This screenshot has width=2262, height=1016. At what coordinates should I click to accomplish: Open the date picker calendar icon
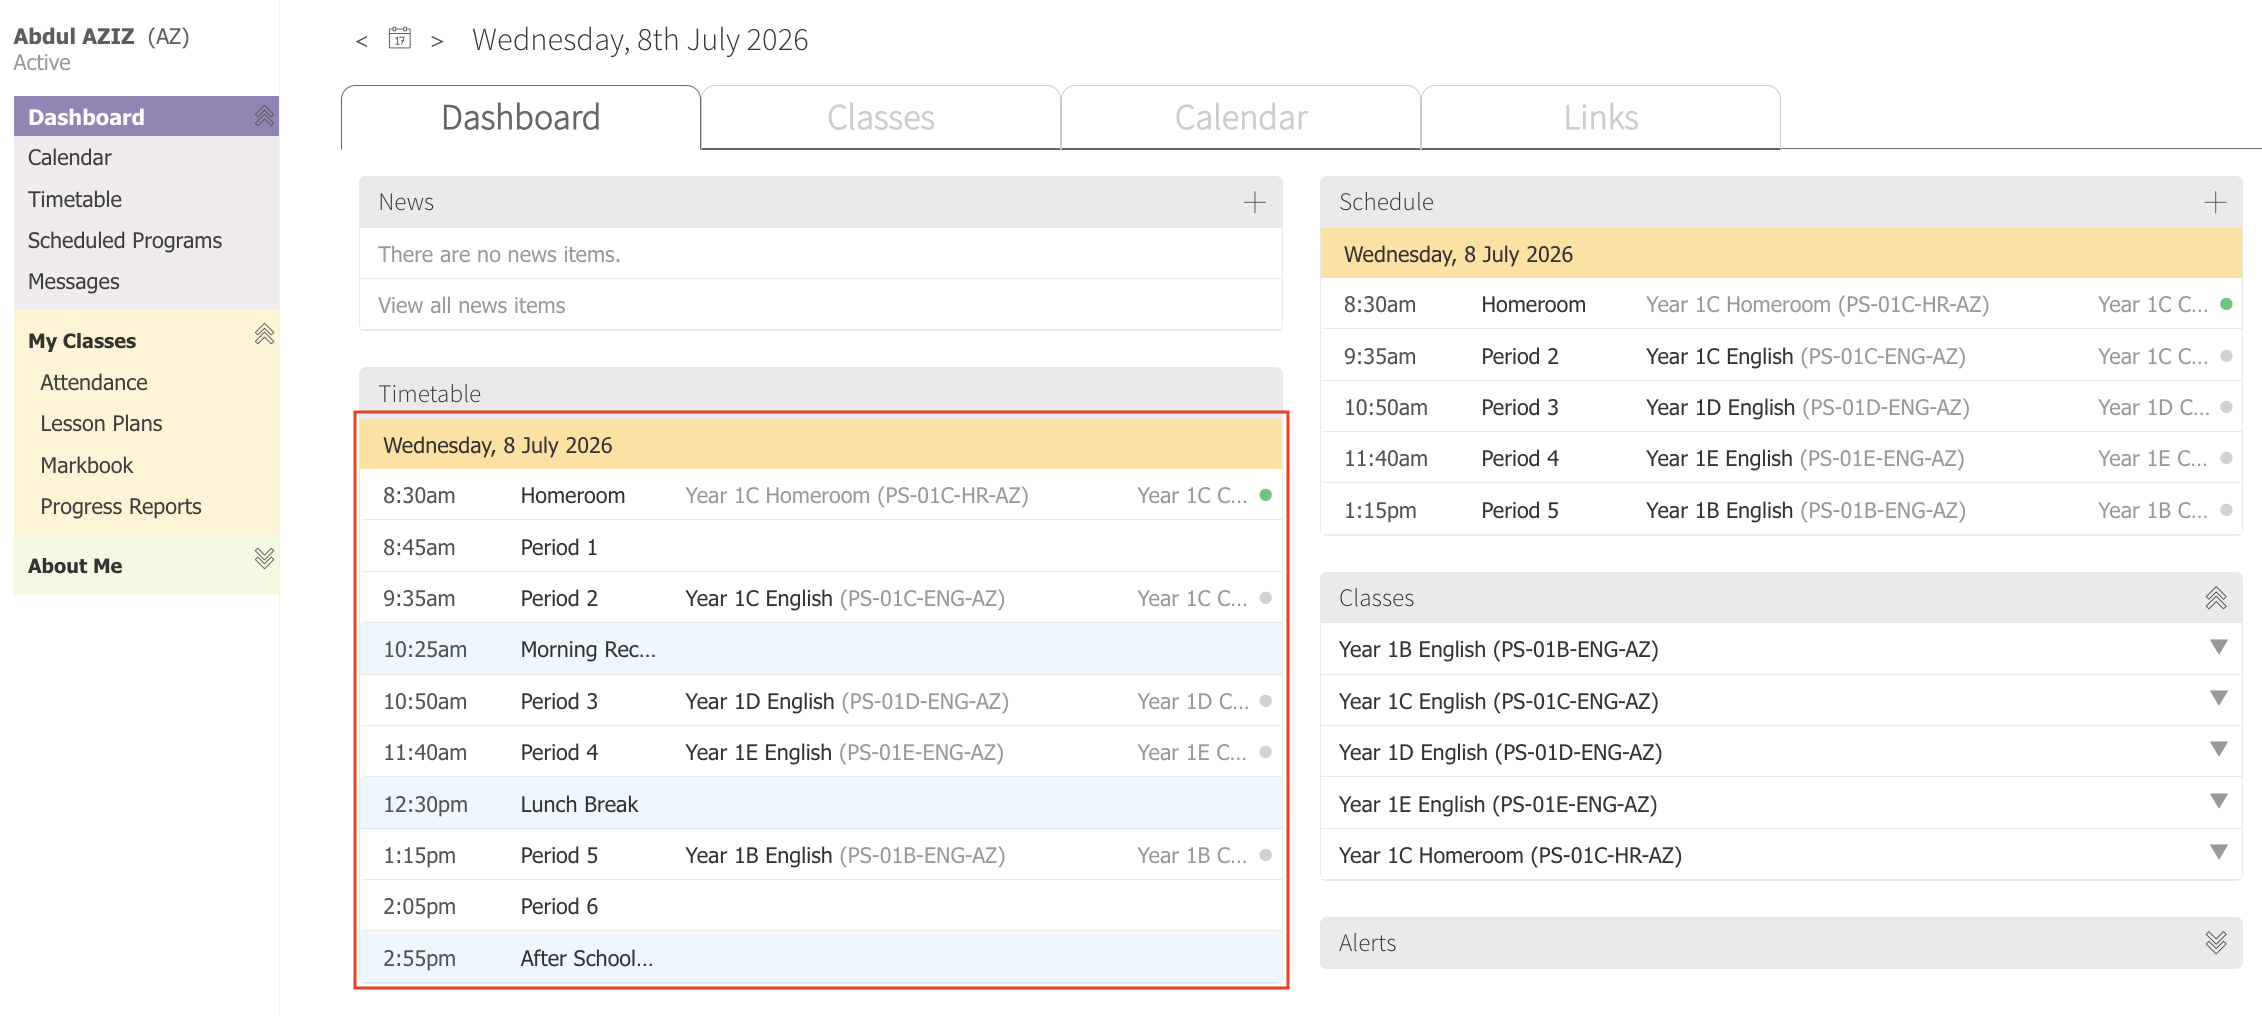(400, 39)
